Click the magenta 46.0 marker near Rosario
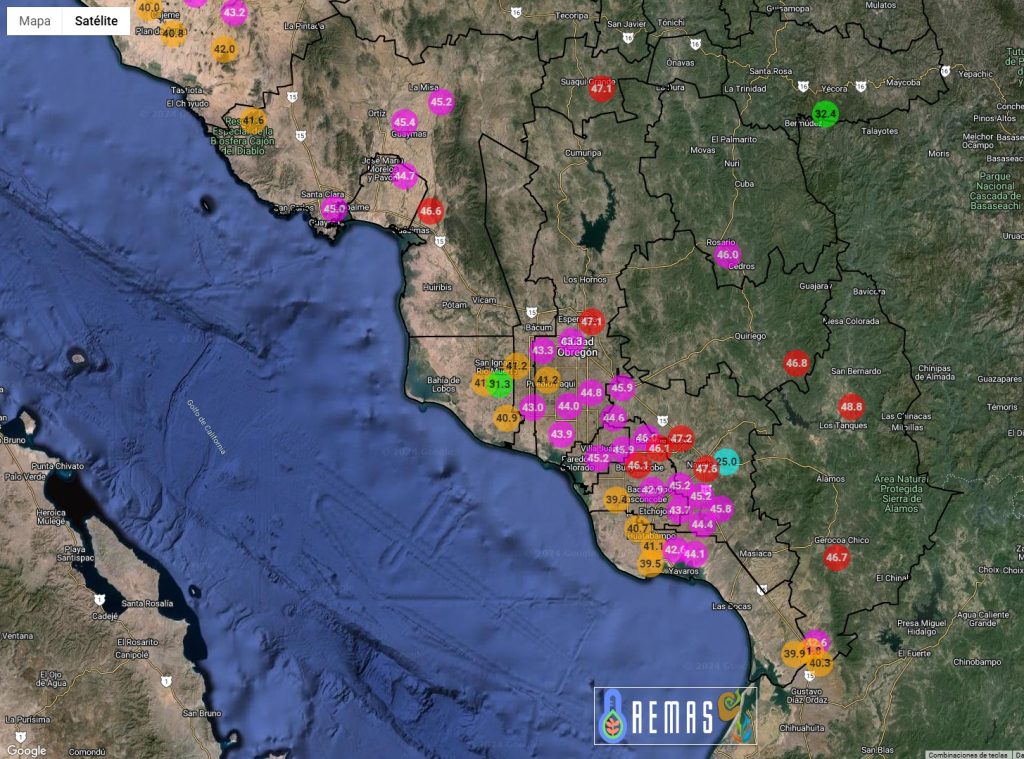Viewport: 1024px width, 759px height. (x=727, y=255)
